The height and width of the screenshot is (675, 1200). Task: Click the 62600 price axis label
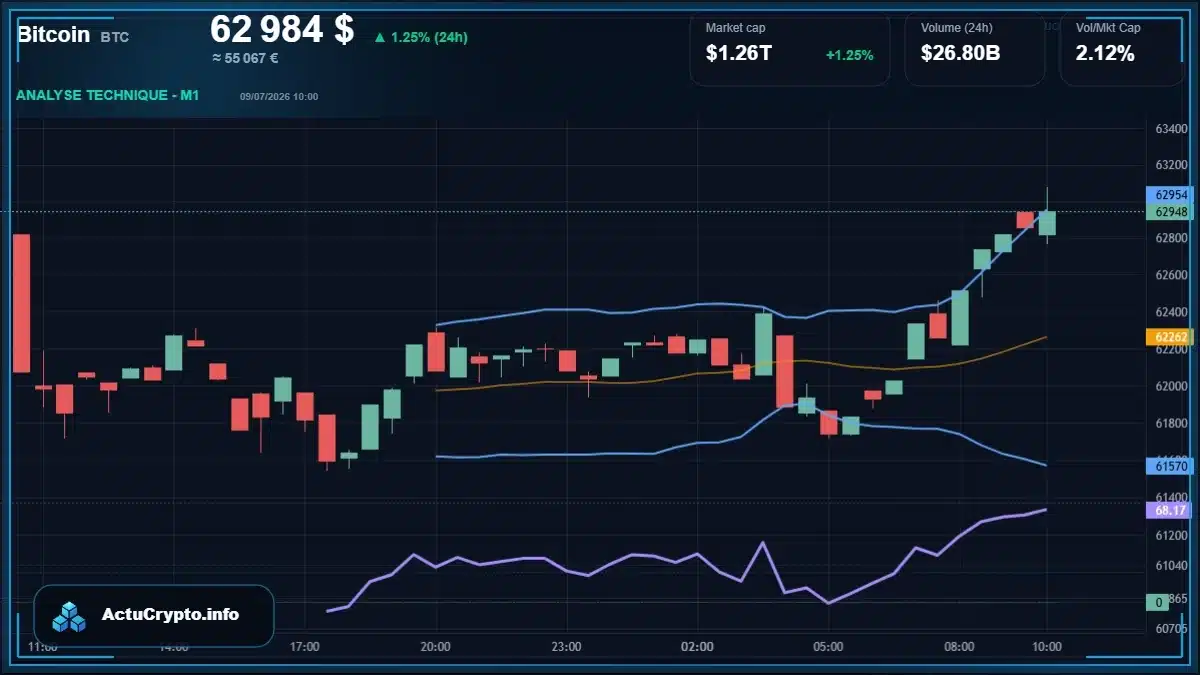[1170, 275]
